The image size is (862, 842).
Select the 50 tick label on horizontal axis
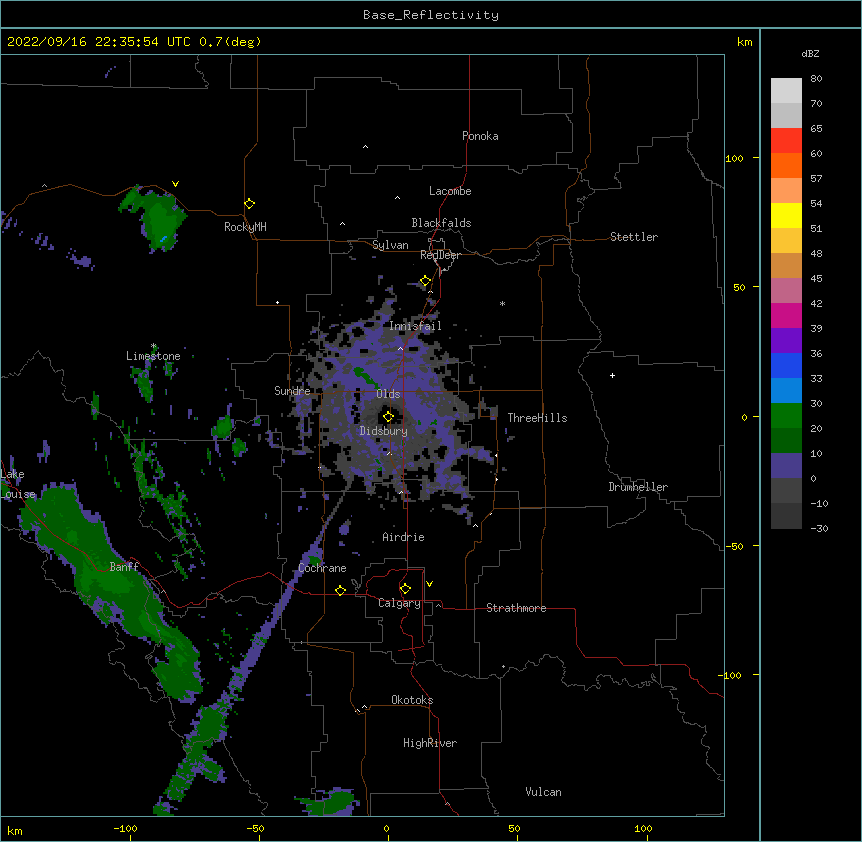514,828
